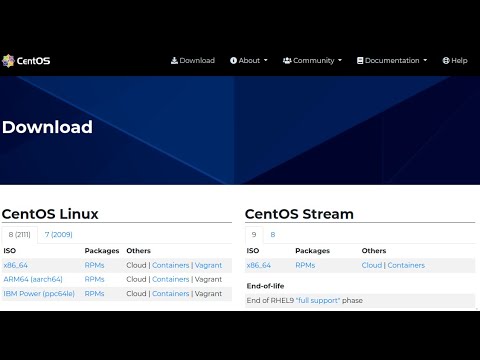480x360 pixels.
Task: Click the Help lifebuoy icon
Action: [x=446, y=60]
